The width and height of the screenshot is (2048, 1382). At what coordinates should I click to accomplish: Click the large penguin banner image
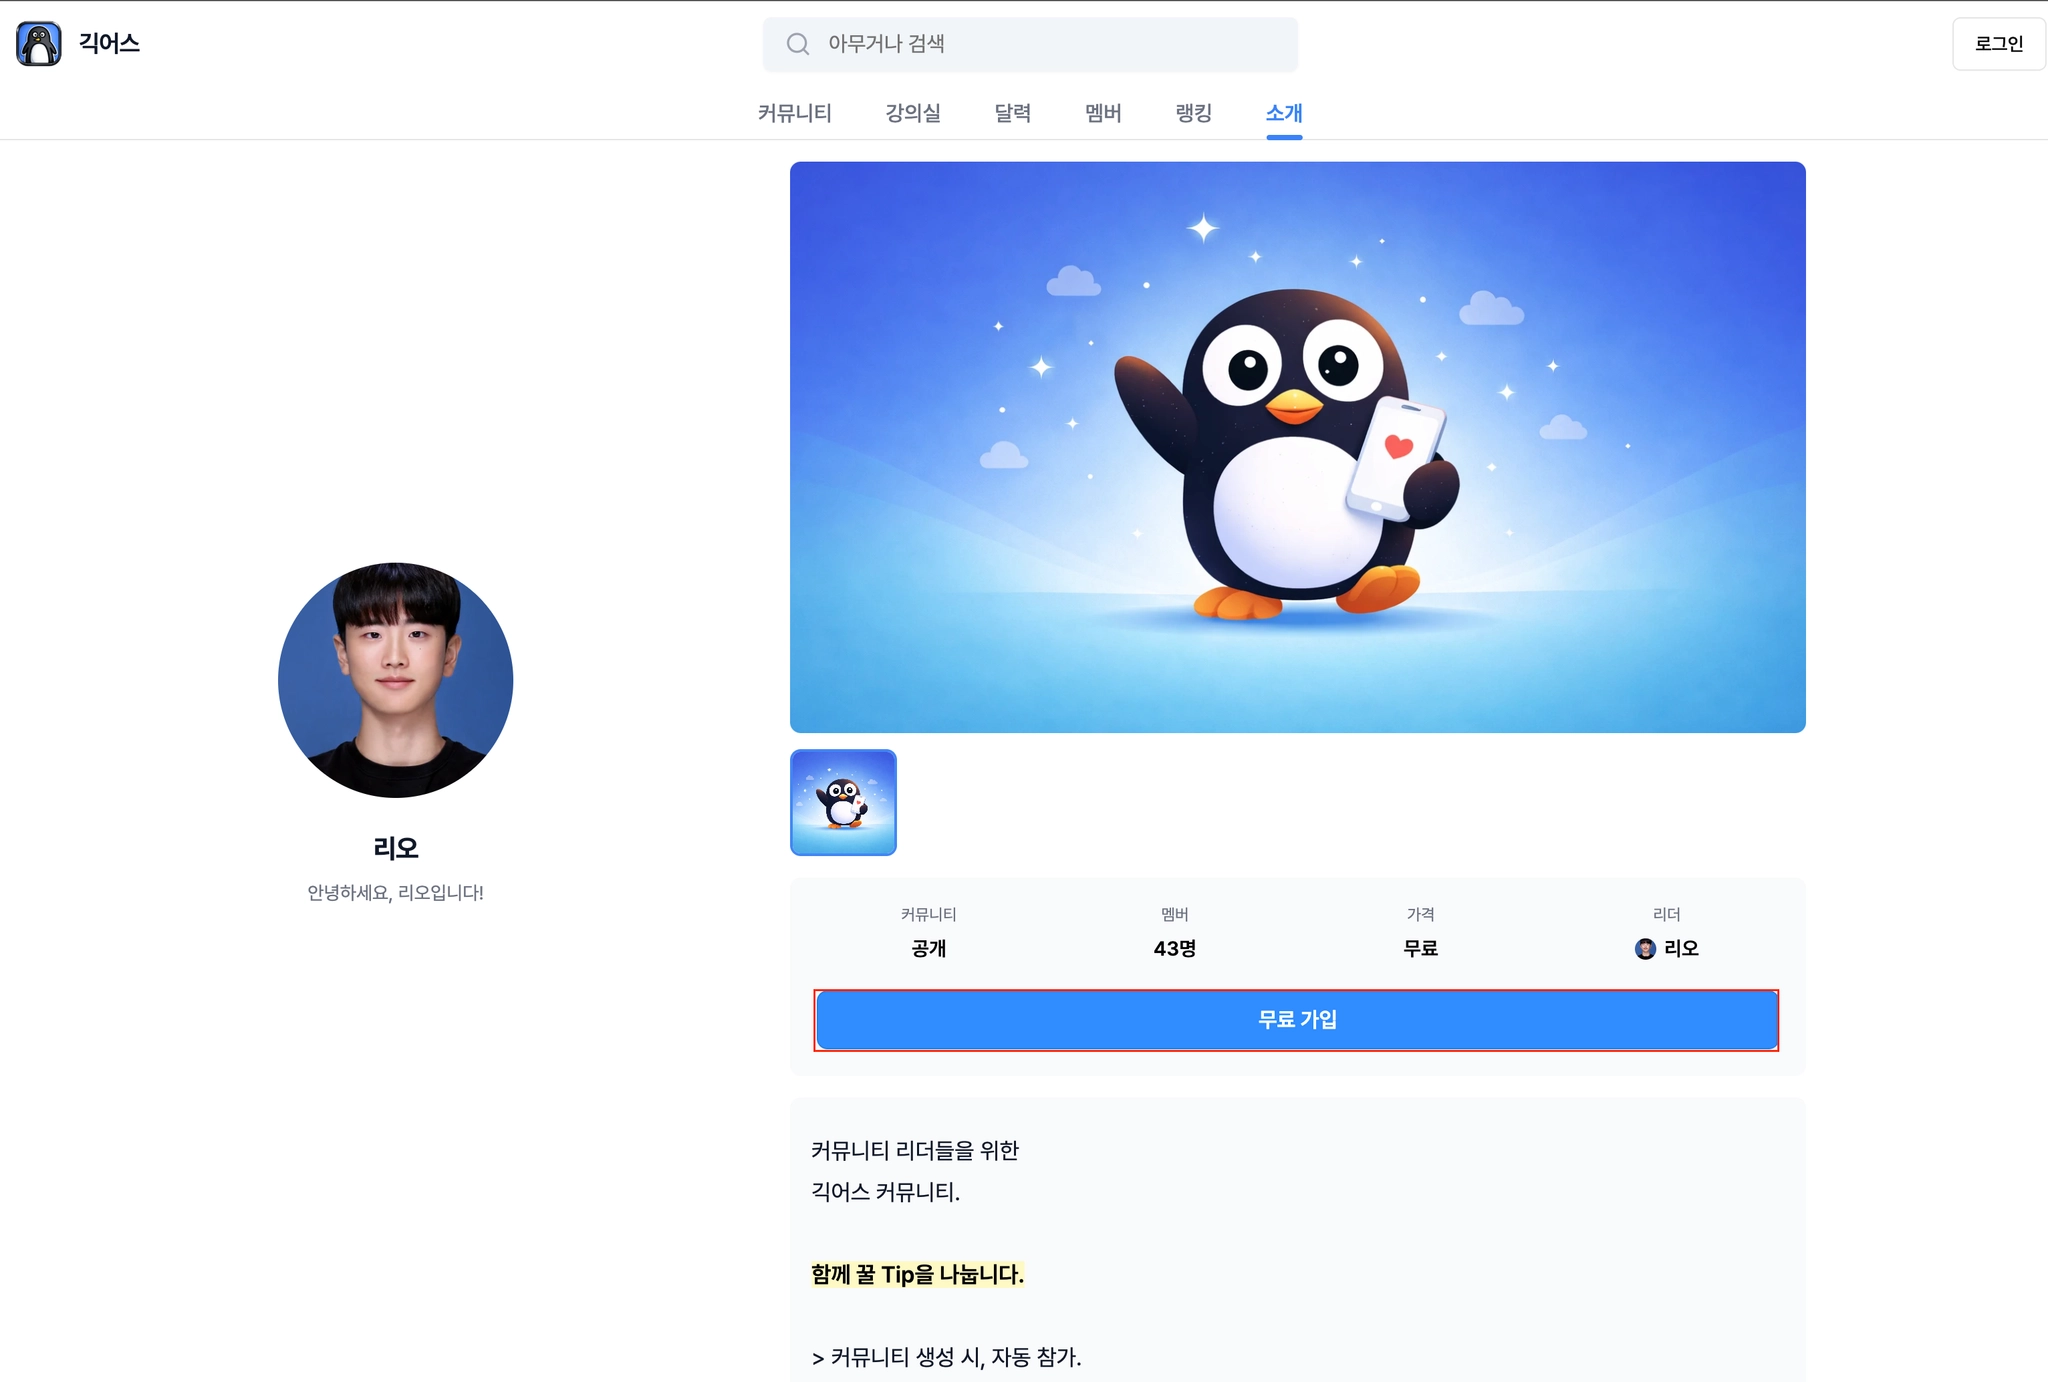tap(1297, 447)
